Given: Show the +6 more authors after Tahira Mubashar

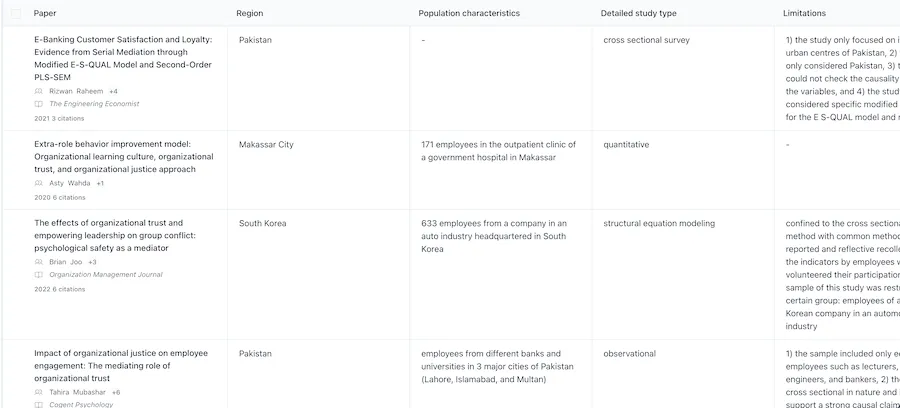Looking at the screenshot, I should [x=116, y=393].
